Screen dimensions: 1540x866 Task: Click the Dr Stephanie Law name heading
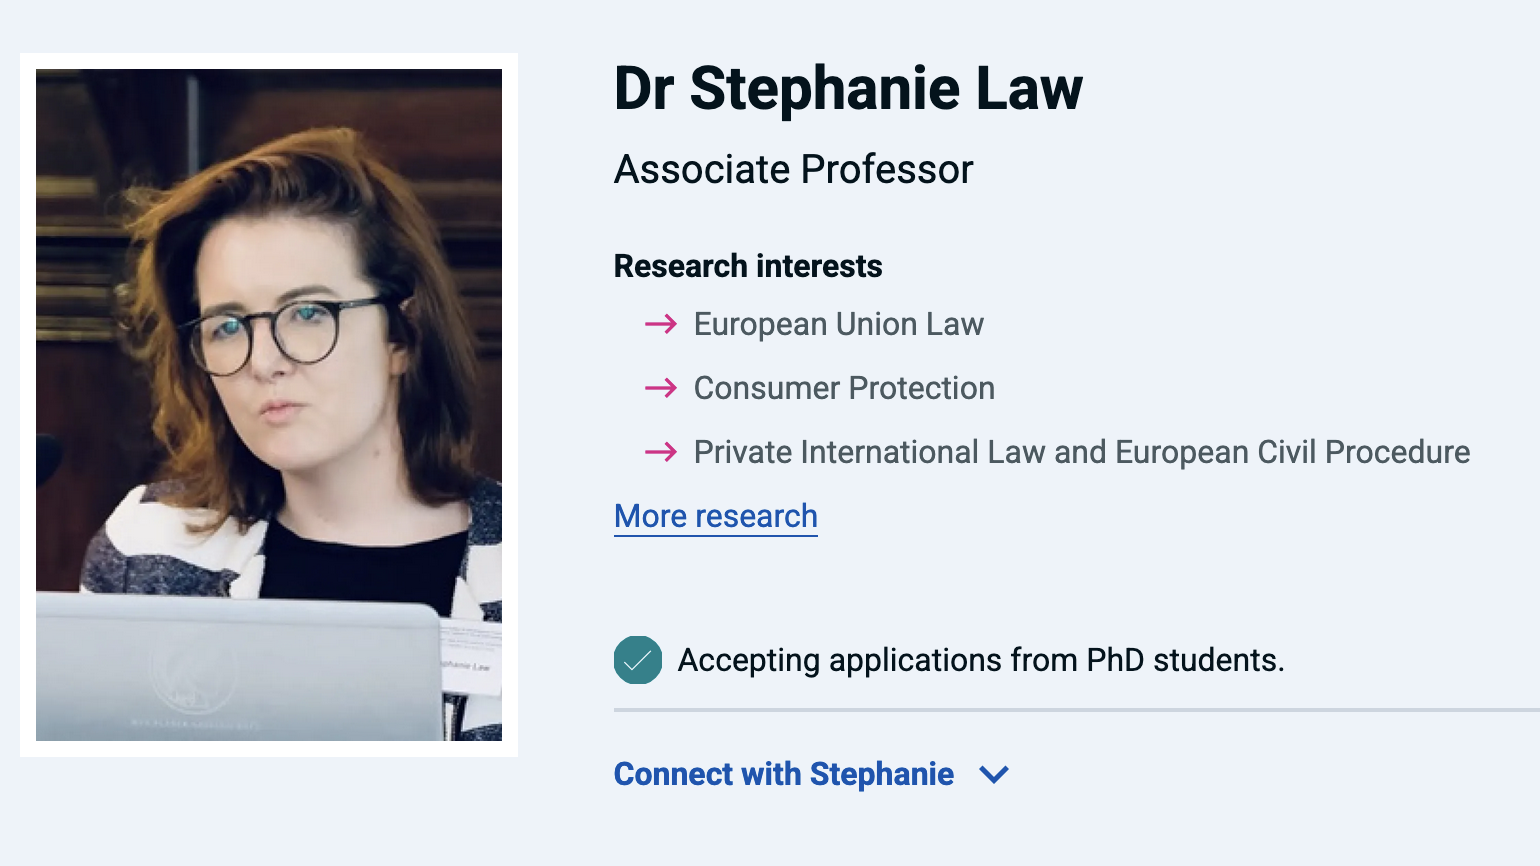pyautogui.click(x=848, y=88)
